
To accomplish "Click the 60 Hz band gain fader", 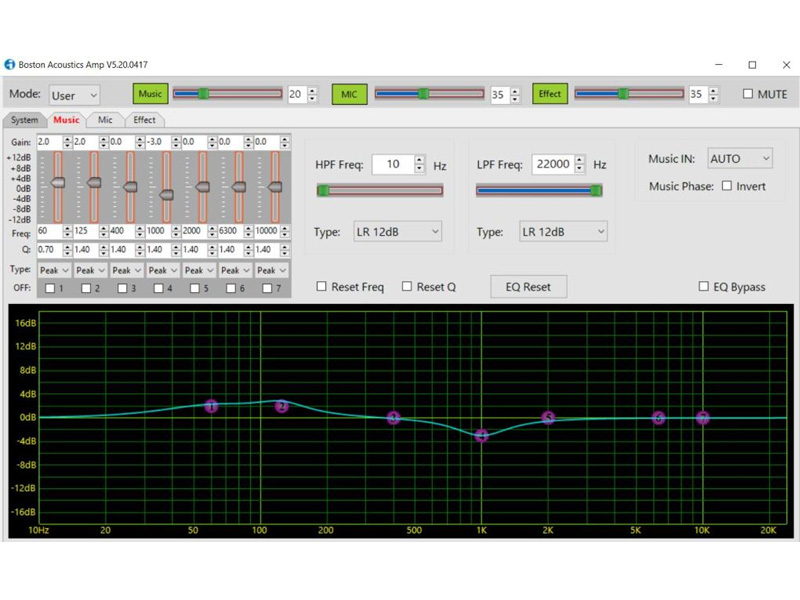I will 58,183.
